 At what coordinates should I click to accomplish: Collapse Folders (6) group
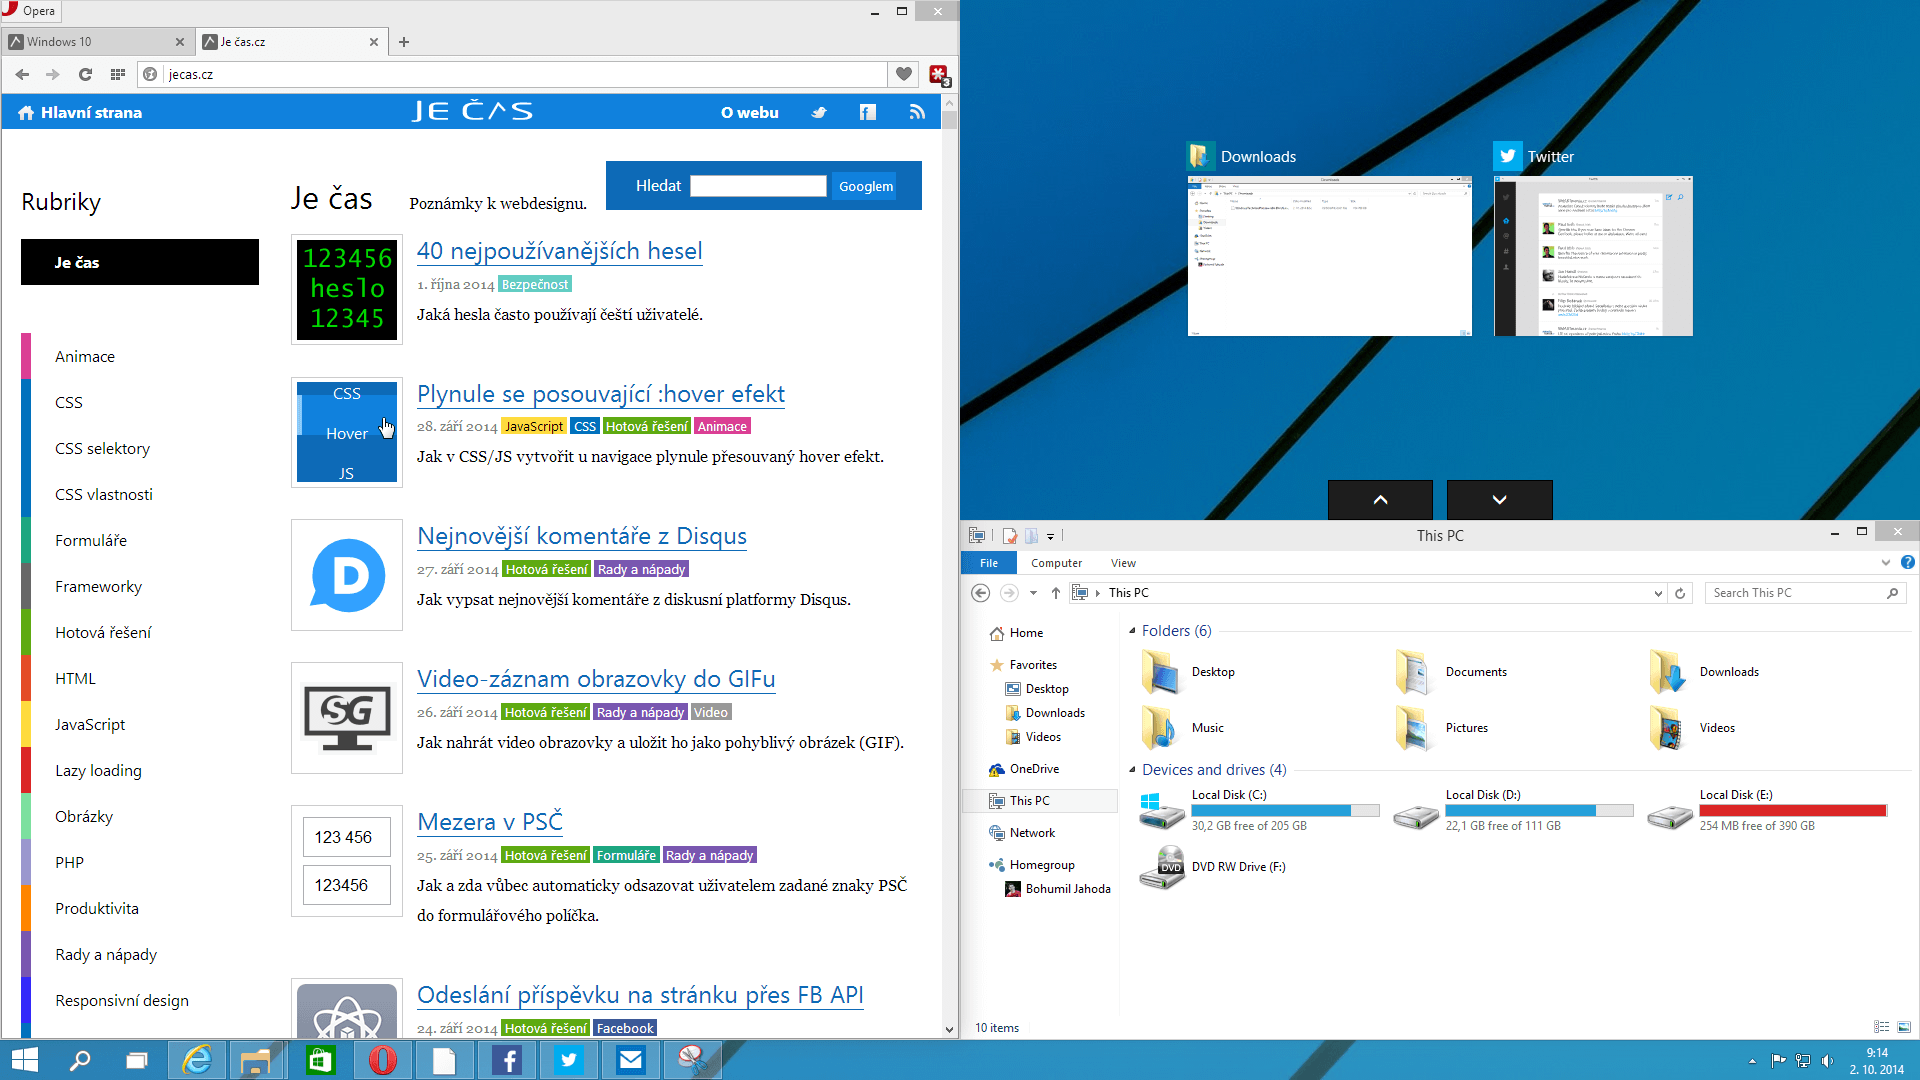1132,631
